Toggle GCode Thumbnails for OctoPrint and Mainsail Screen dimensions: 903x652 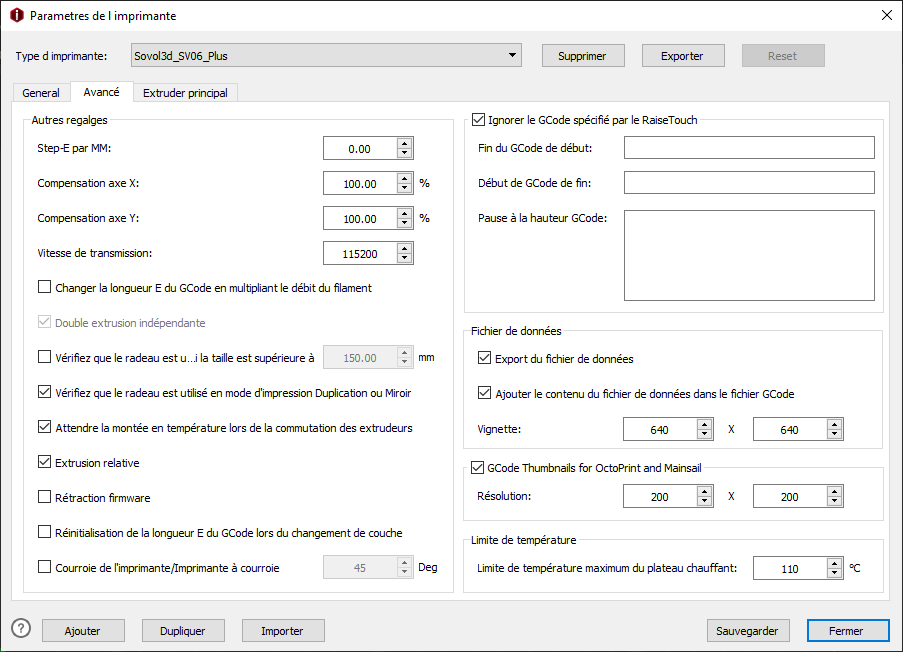point(477,467)
